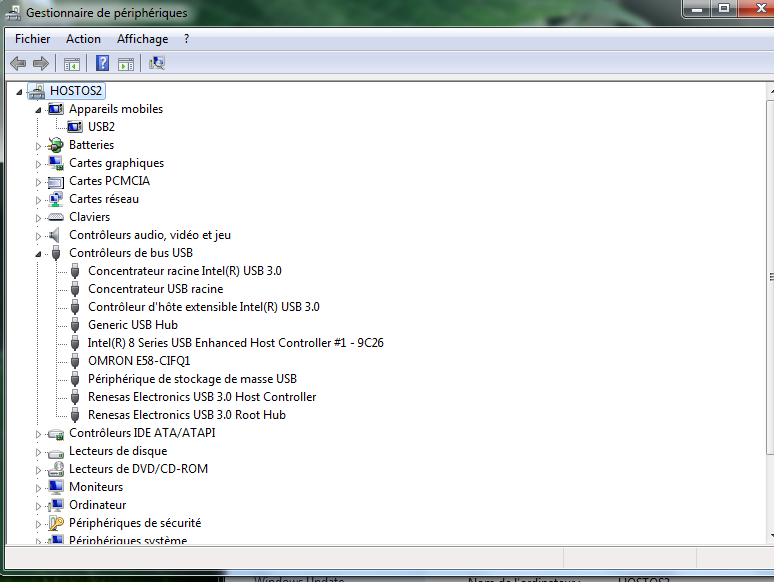Viewport: 774px width, 584px height.
Task: Click the HOSTOS2 computer icon
Action: (x=37, y=91)
